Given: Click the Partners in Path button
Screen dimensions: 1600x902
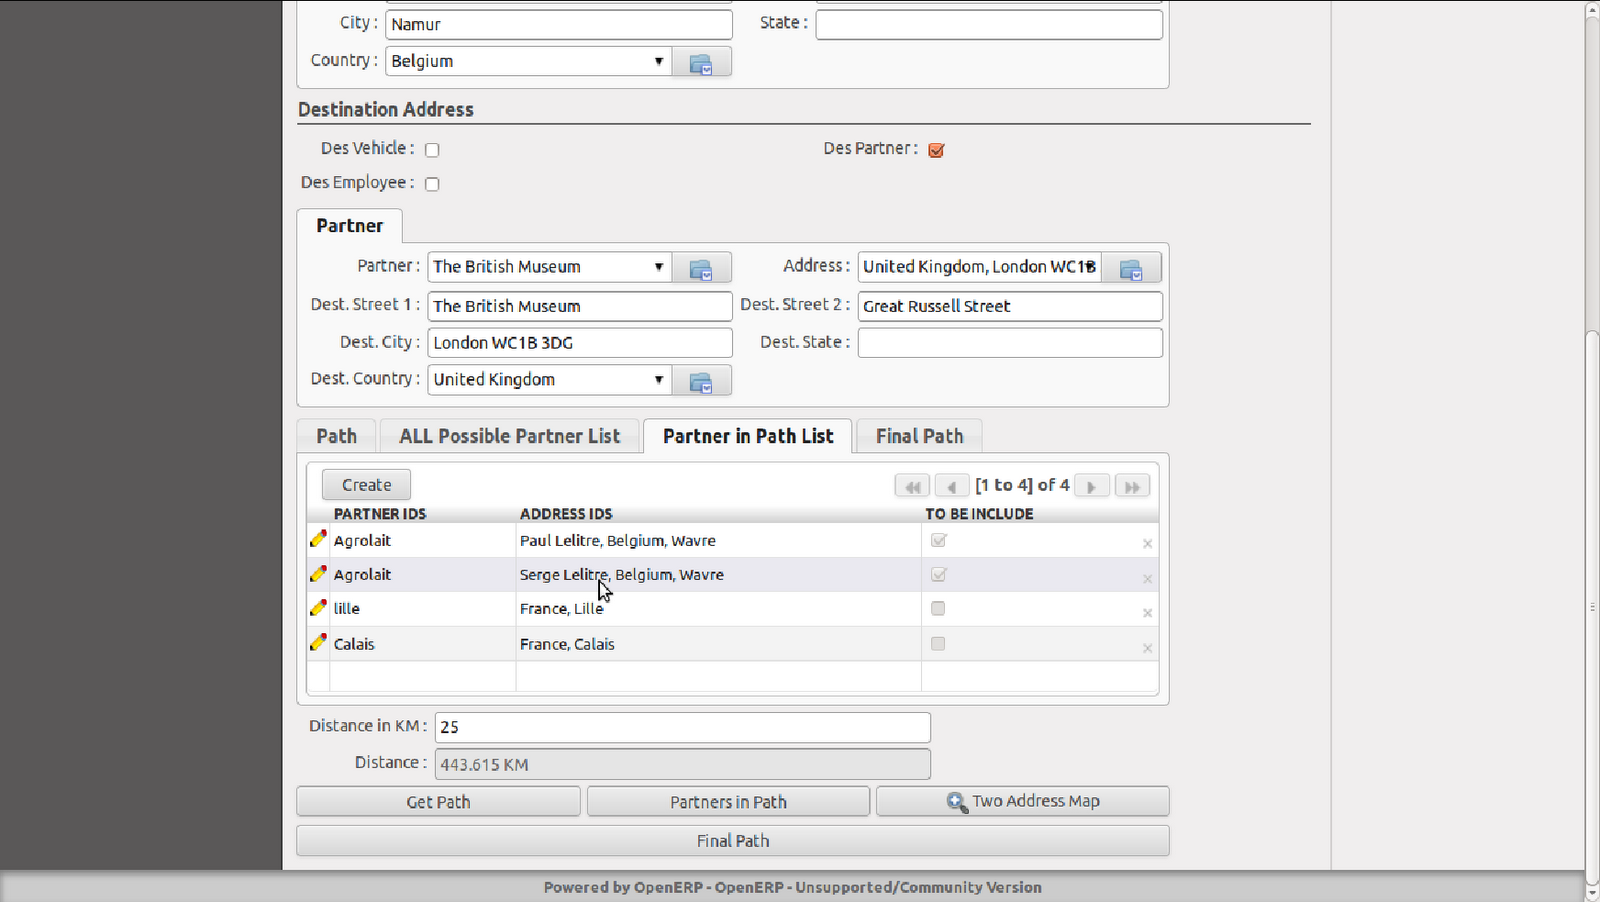Looking at the screenshot, I should (728, 802).
